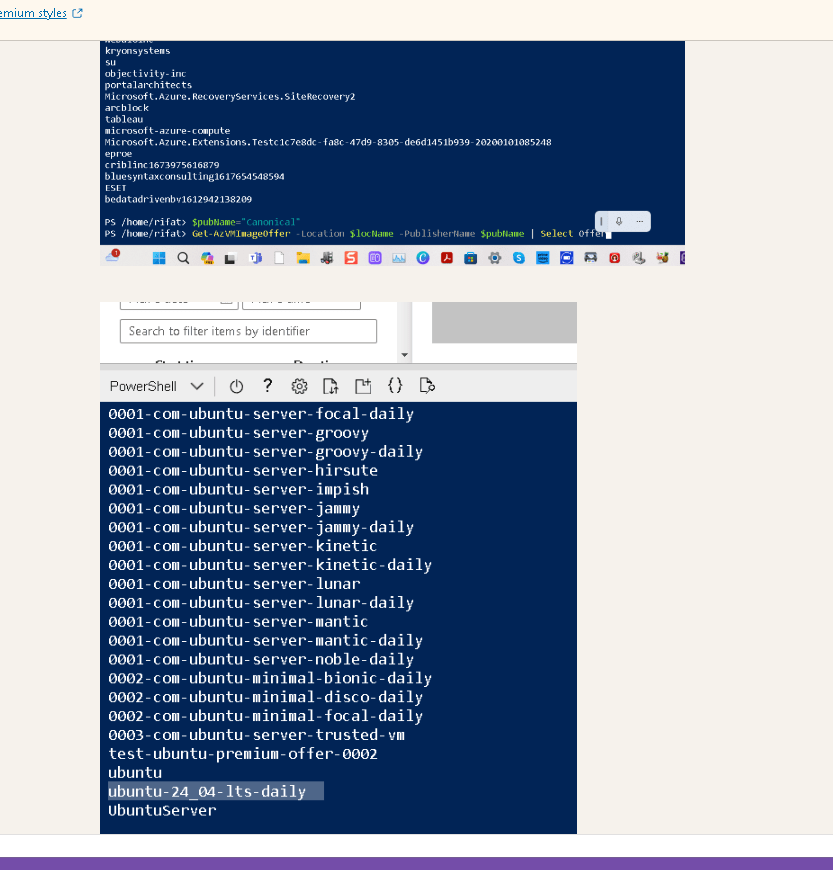Open the blank document app in the taskbar
This screenshot has height=870, width=833.
(279, 258)
